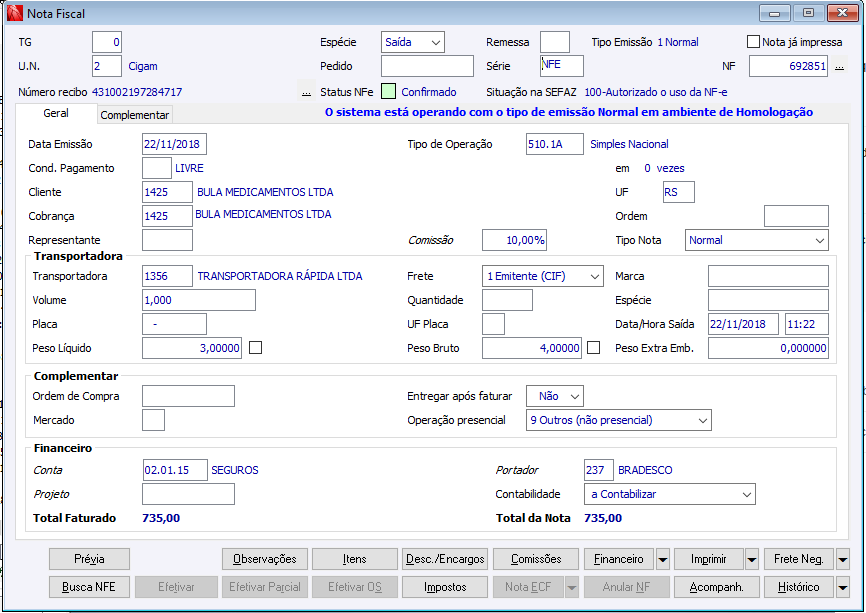Click the Imprimir button
The height and width of the screenshot is (613, 866).
coord(709,559)
